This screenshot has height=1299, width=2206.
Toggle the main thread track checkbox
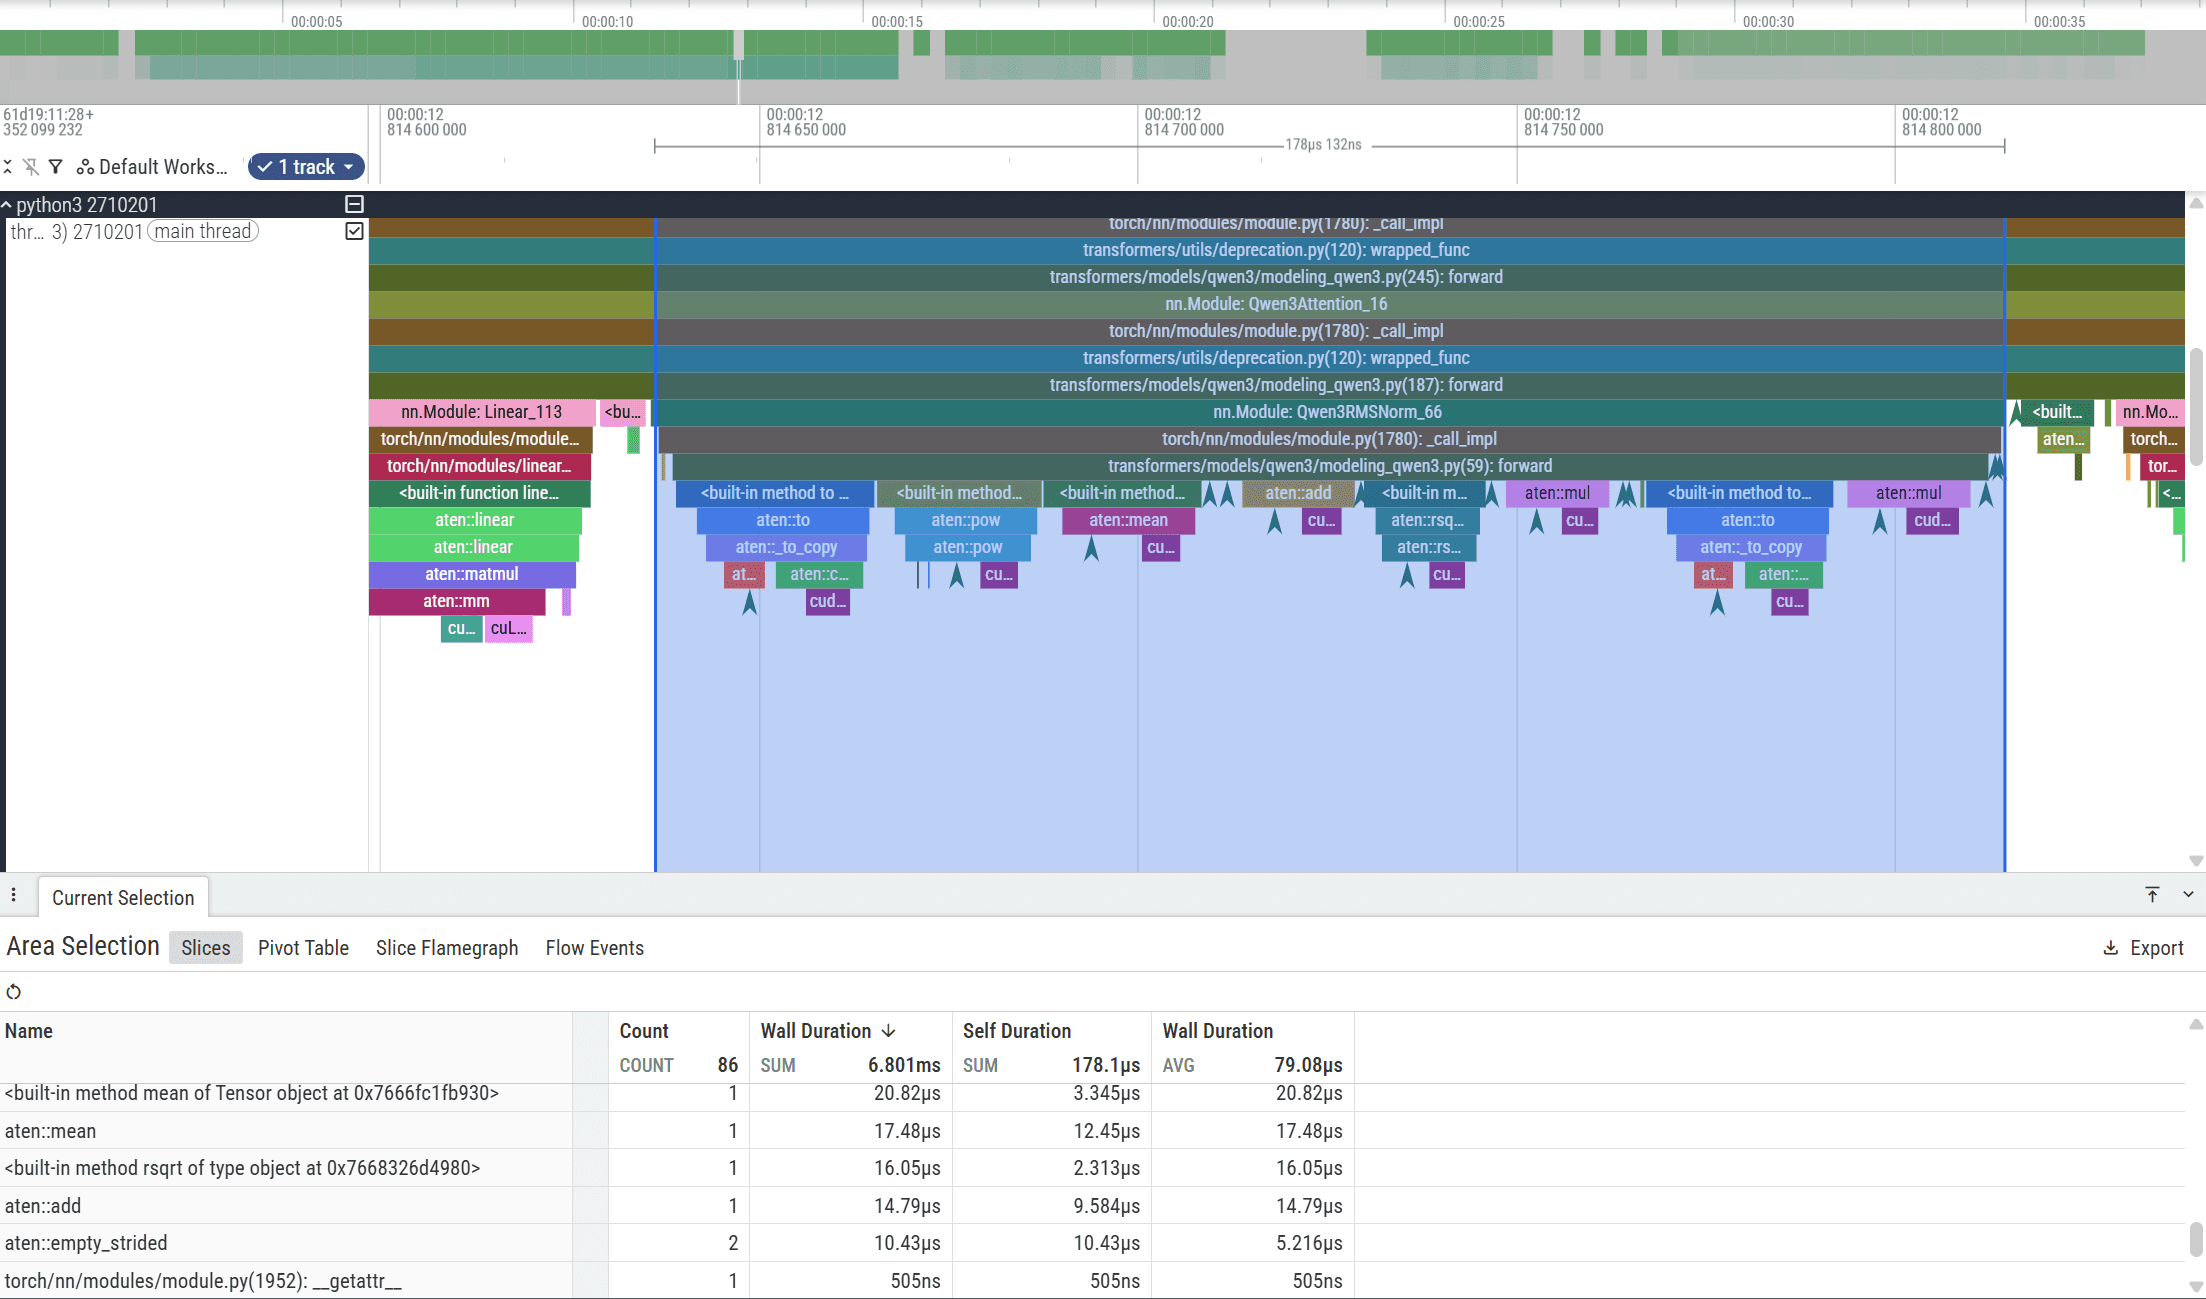click(x=354, y=231)
